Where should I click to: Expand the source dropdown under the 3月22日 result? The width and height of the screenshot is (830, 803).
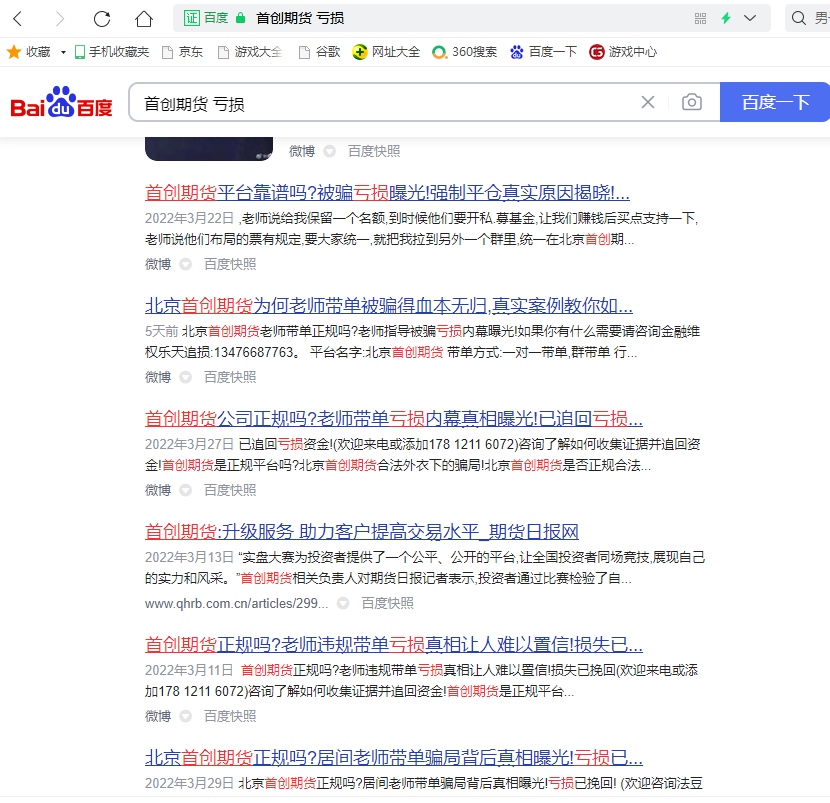point(185,264)
